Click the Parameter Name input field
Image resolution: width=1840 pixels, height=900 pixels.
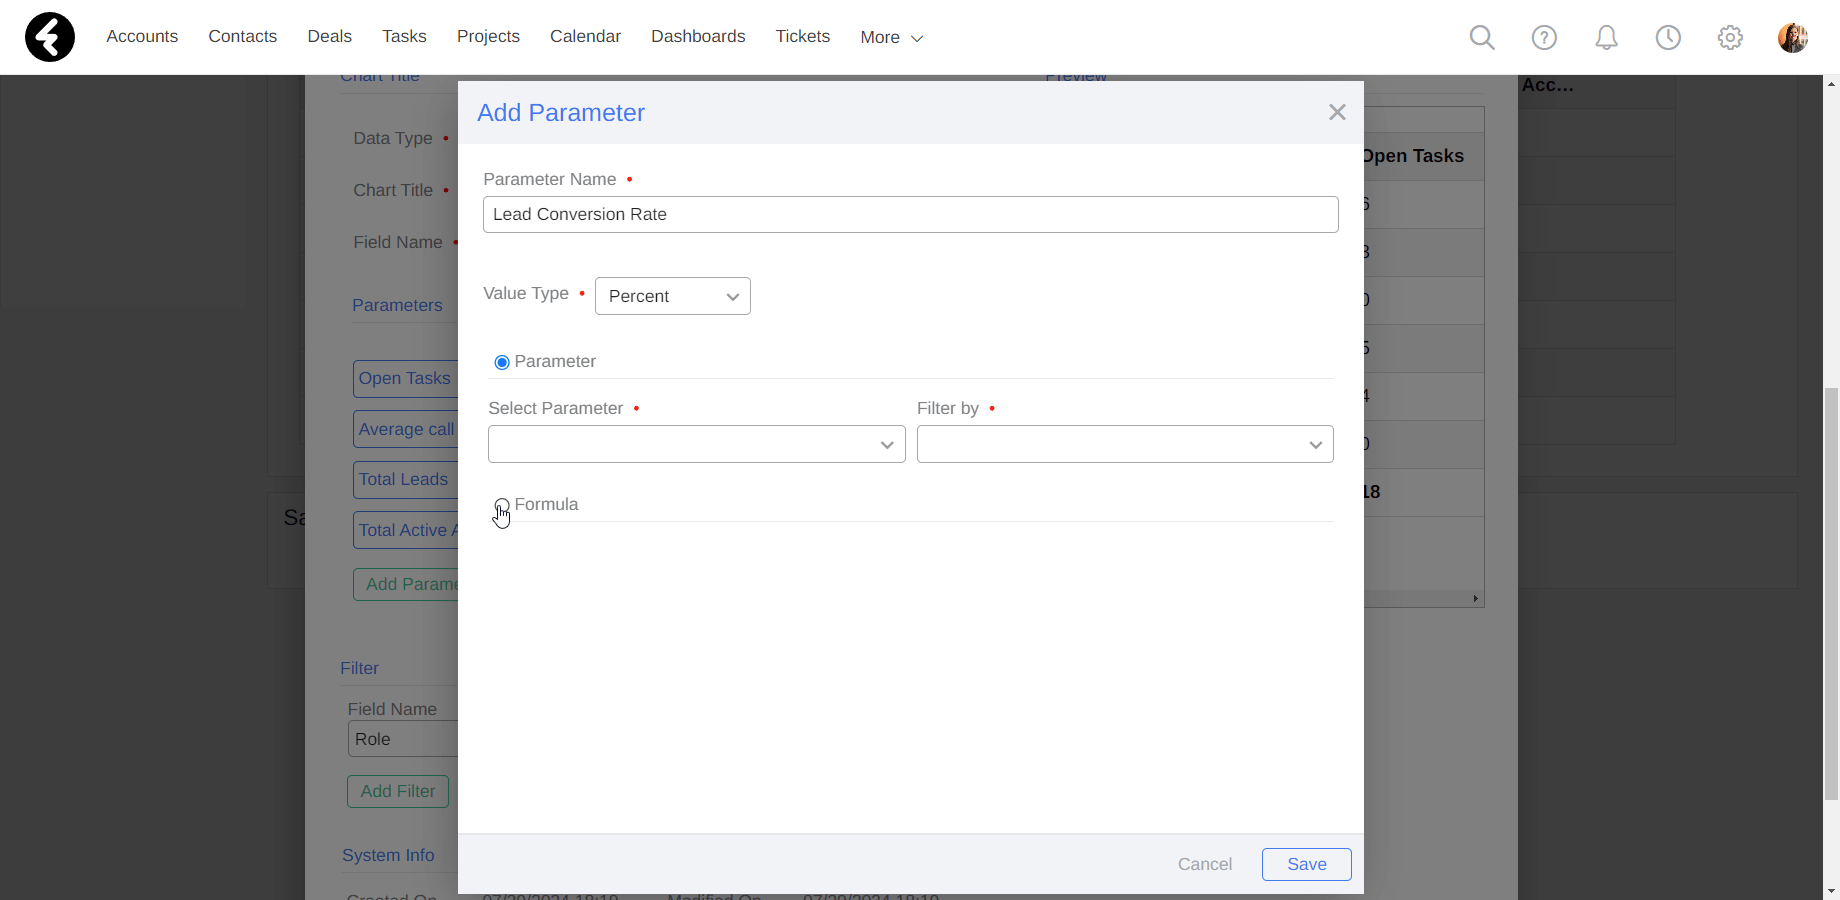tap(911, 214)
